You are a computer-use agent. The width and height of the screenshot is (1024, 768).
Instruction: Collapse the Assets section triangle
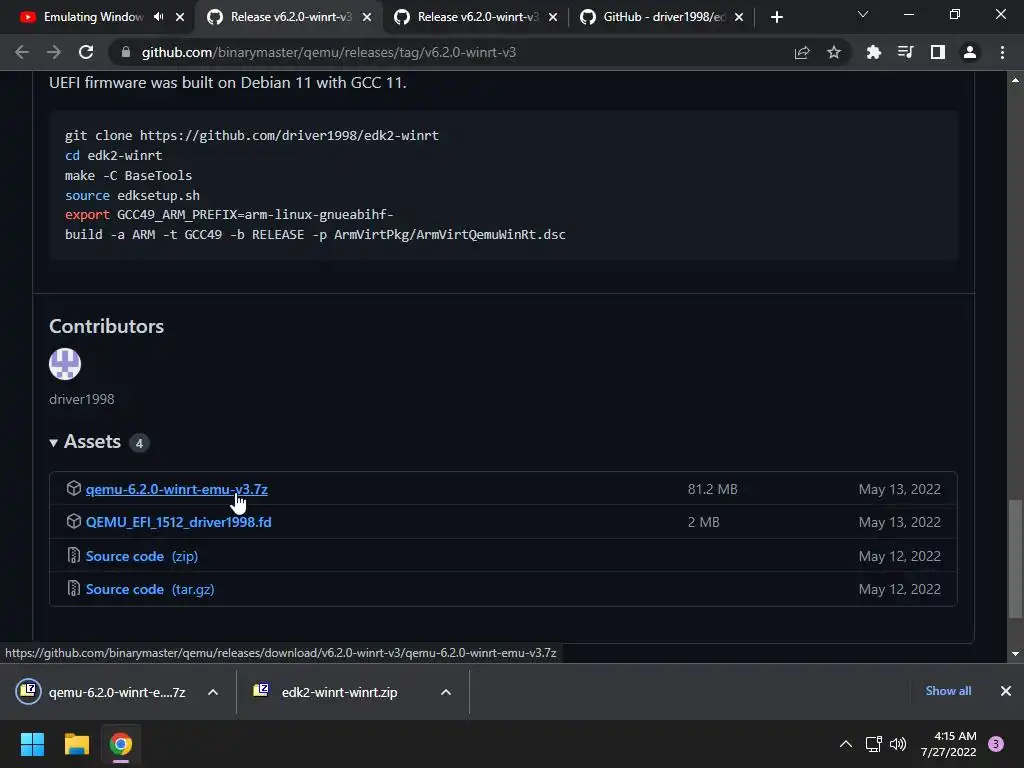point(54,443)
